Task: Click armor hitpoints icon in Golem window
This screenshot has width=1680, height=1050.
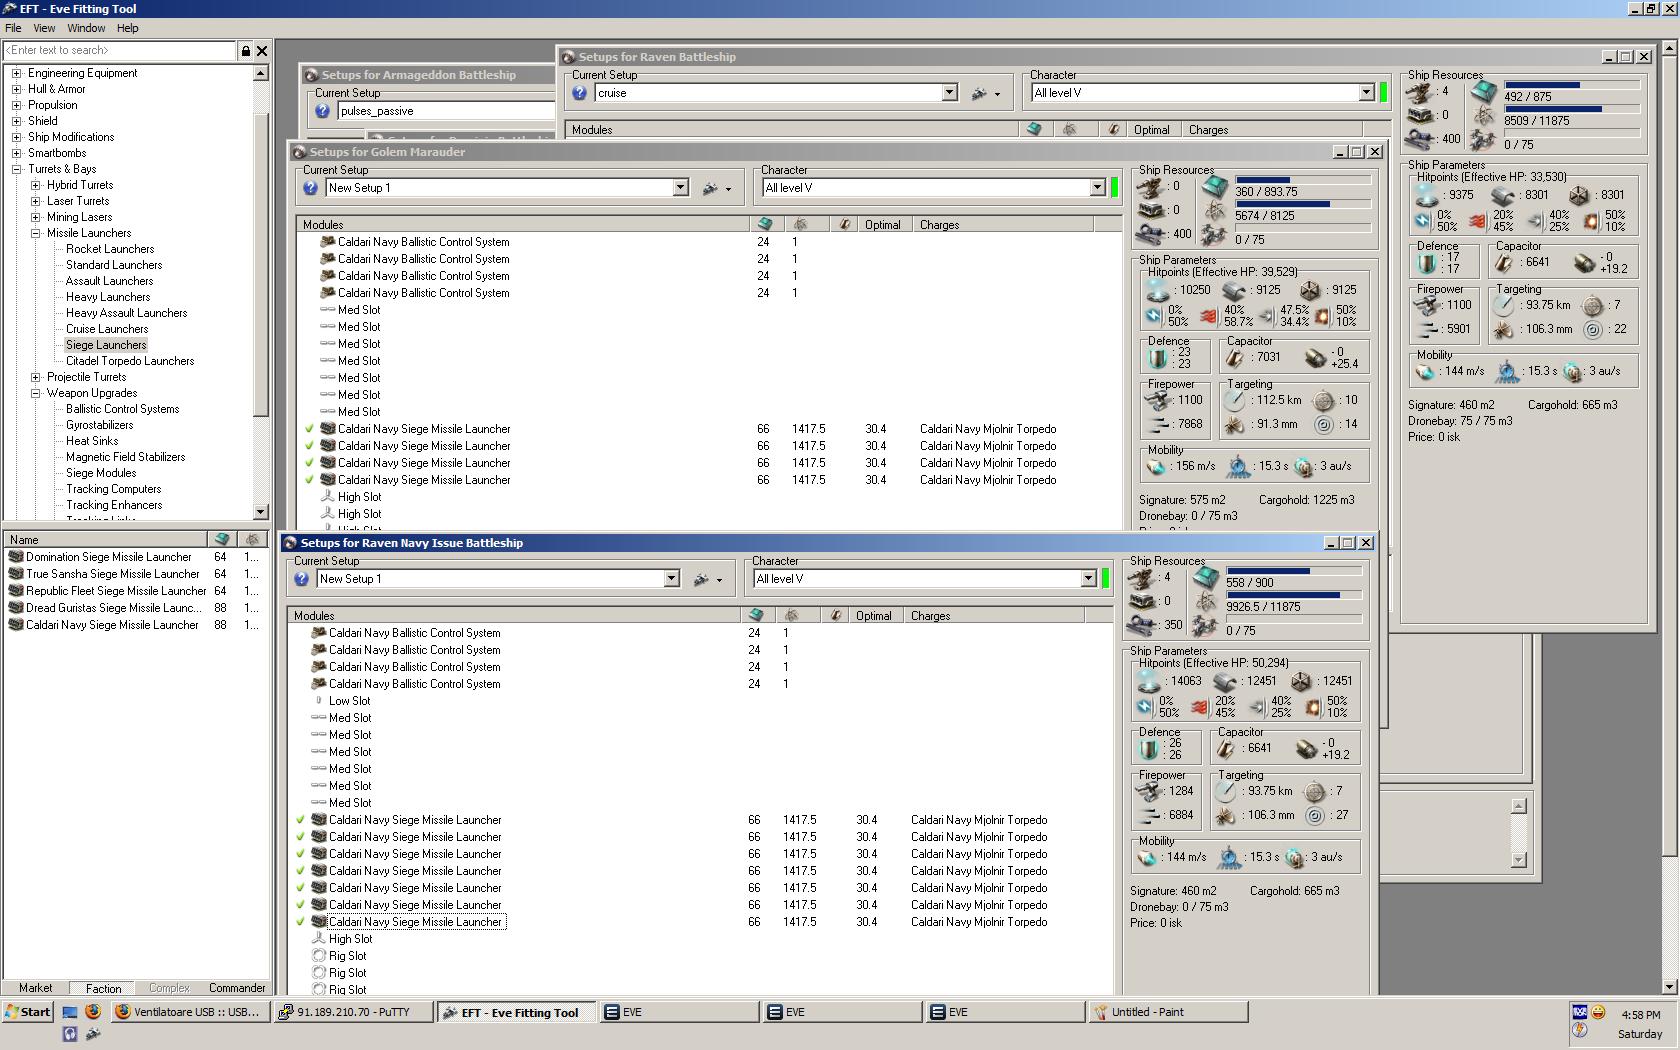Action: (1236, 290)
